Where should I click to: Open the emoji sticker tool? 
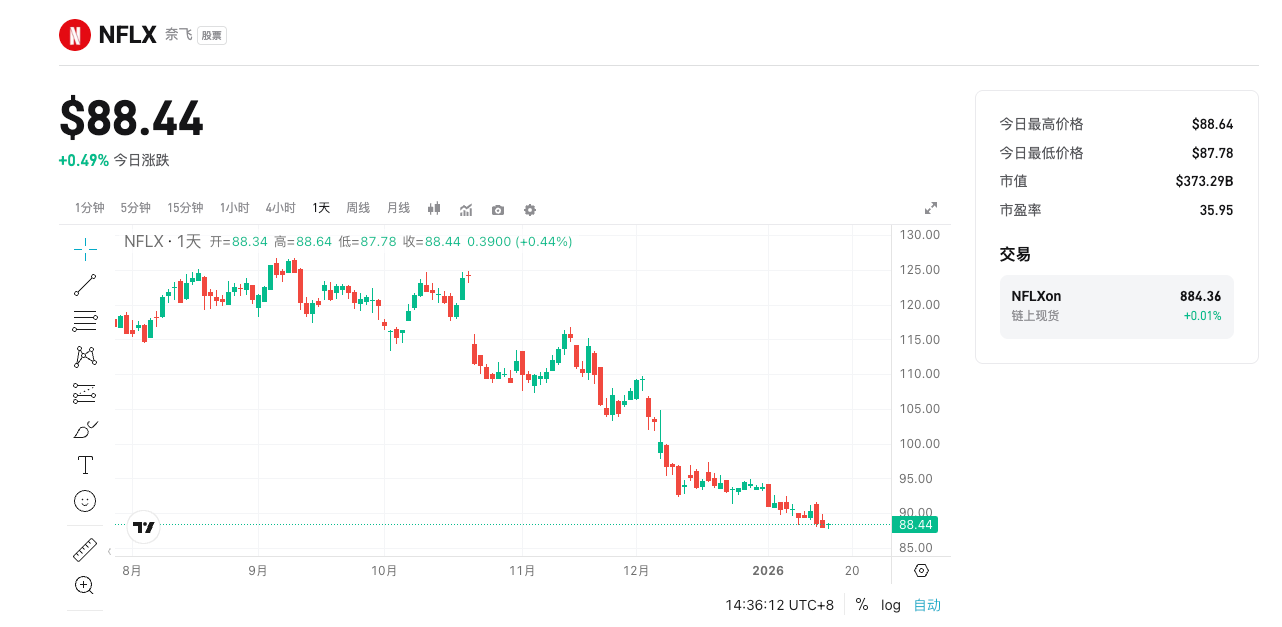[x=85, y=500]
